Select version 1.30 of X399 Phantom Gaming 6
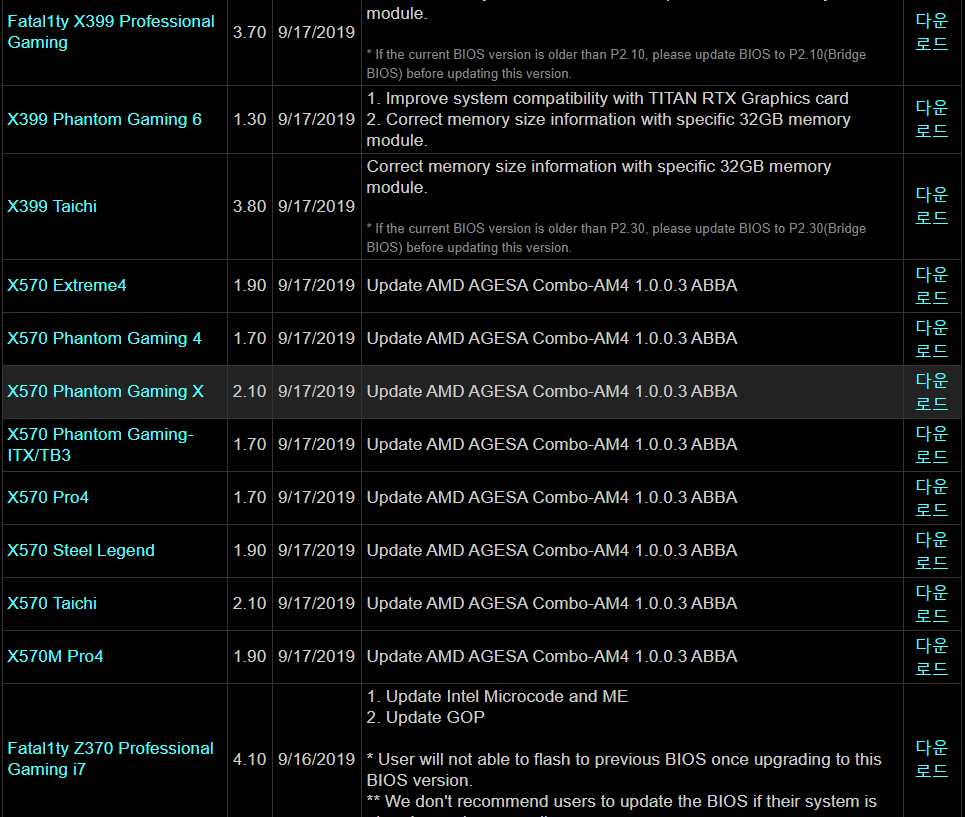This screenshot has width=965, height=817. [249, 119]
